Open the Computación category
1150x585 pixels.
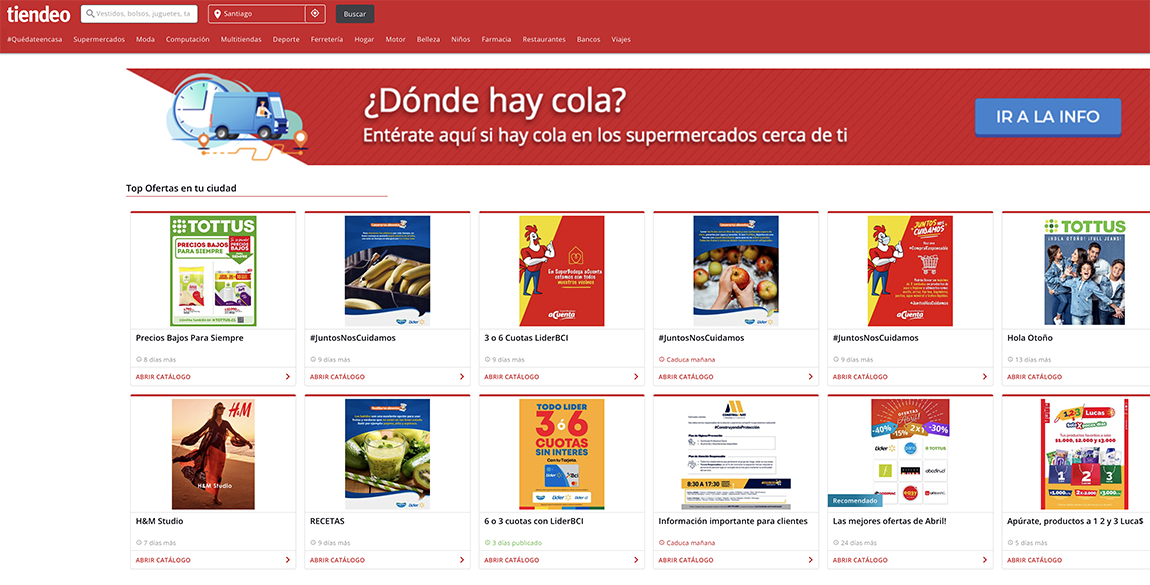click(188, 40)
